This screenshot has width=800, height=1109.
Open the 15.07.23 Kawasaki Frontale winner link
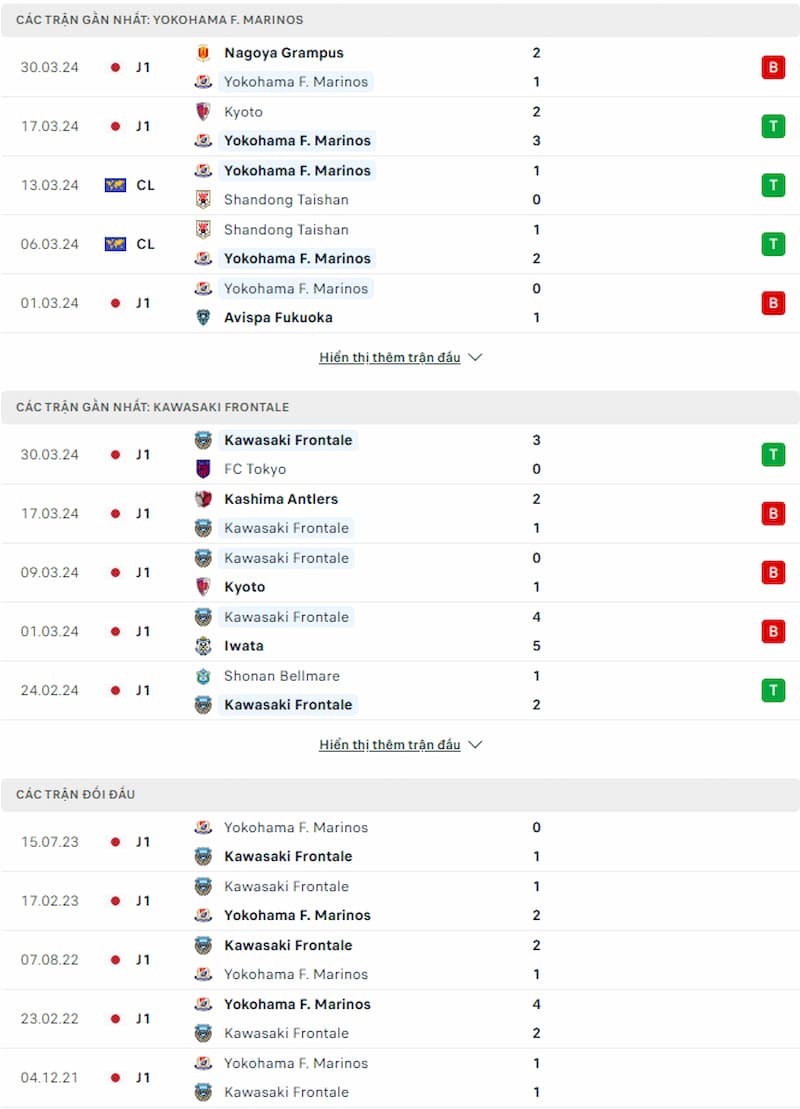(x=288, y=857)
